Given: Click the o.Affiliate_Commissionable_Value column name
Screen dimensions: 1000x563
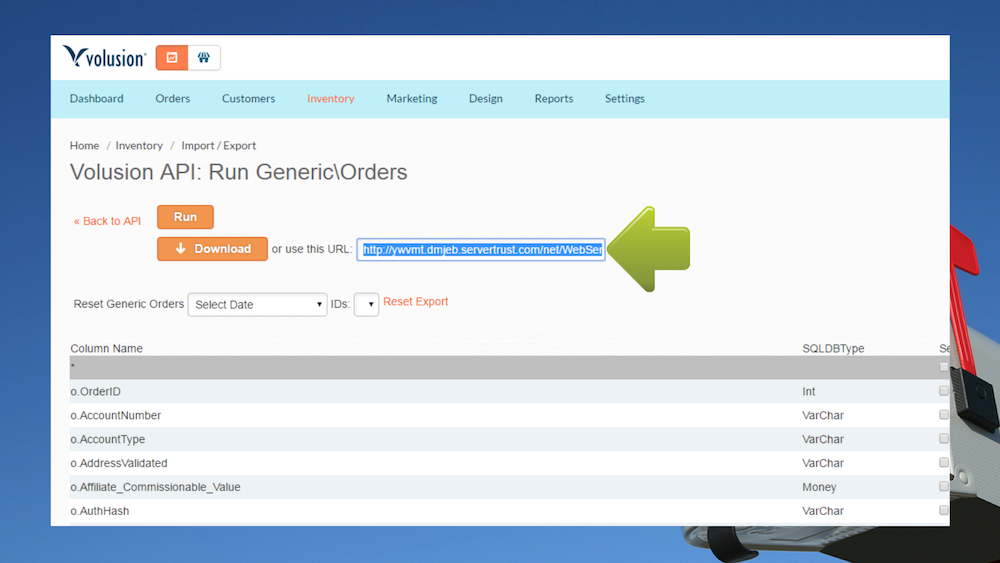Looking at the screenshot, I should [x=156, y=487].
